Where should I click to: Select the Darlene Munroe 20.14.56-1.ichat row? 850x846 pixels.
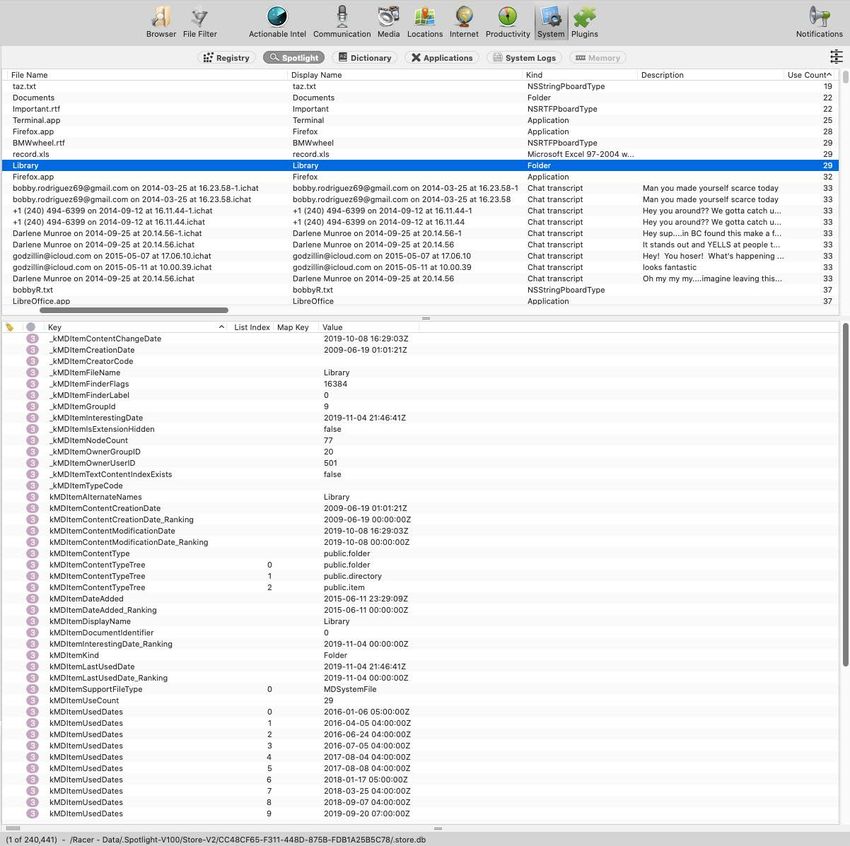tap(420, 233)
